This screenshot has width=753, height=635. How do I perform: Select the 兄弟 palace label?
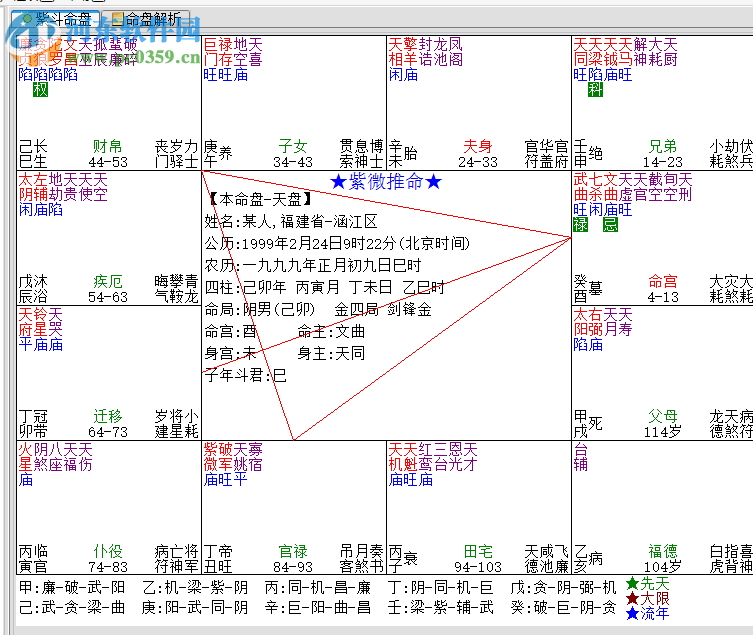pyautogui.click(x=662, y=146)
